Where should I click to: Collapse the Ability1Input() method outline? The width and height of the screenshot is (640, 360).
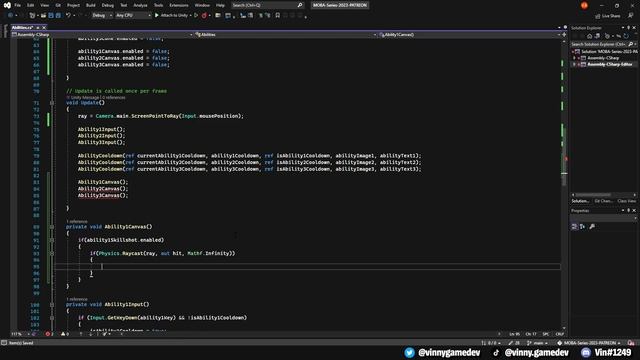pyautogui.click(x=52, y=304)
